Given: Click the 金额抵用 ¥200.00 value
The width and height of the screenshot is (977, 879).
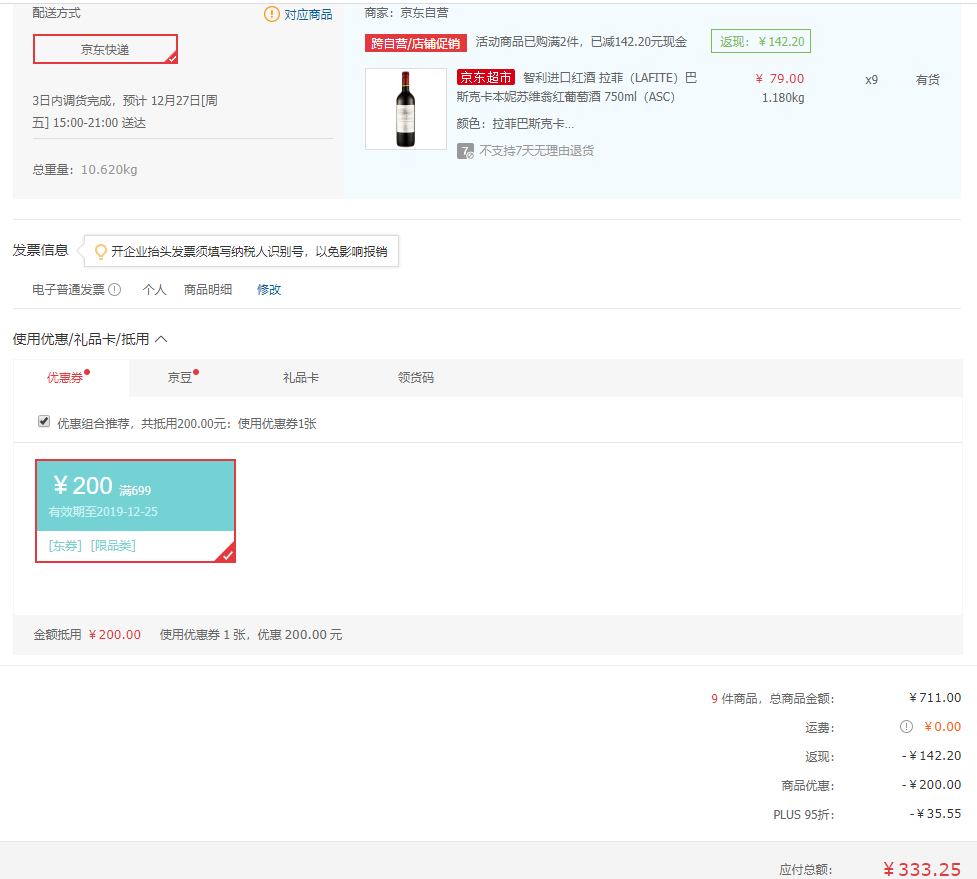Looking at the screenshot, I should [x=115, y=635].
